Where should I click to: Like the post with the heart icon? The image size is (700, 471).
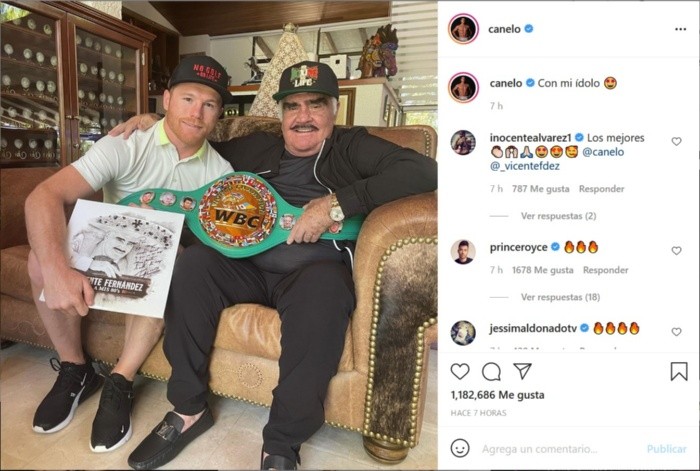pyautogui.click(x=460, y=371)
